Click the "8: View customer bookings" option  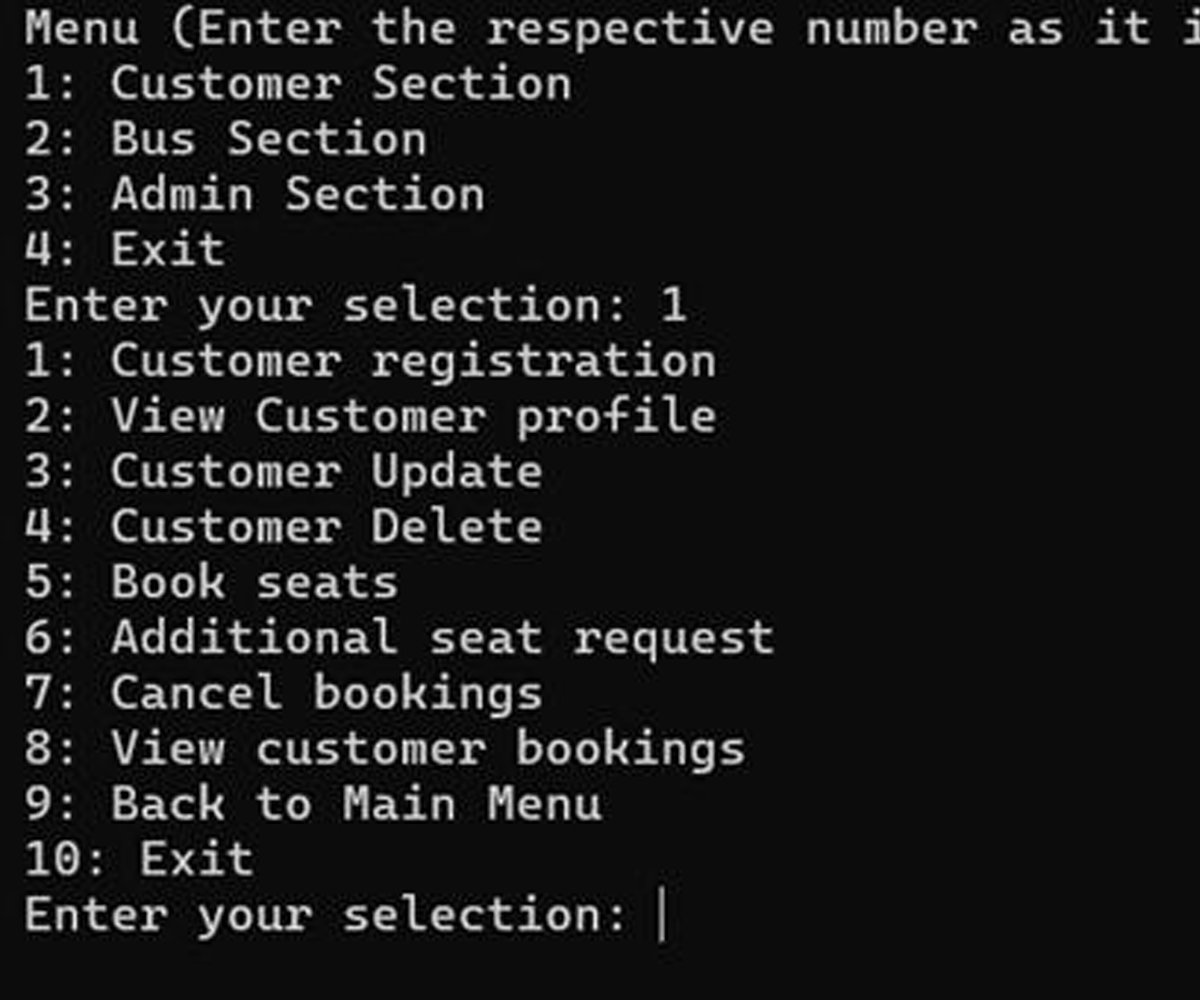coord(384,749)
